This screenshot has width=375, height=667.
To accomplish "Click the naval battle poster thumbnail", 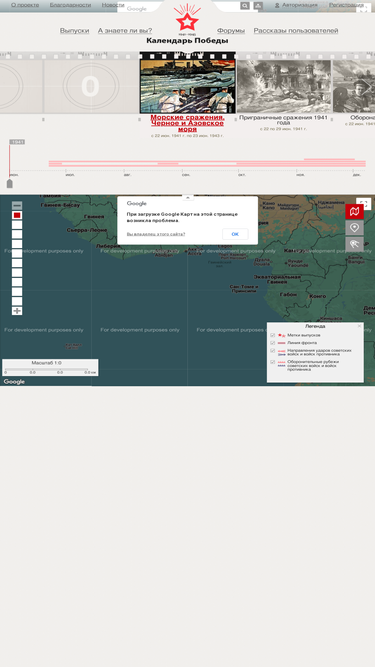I will 188,86.
